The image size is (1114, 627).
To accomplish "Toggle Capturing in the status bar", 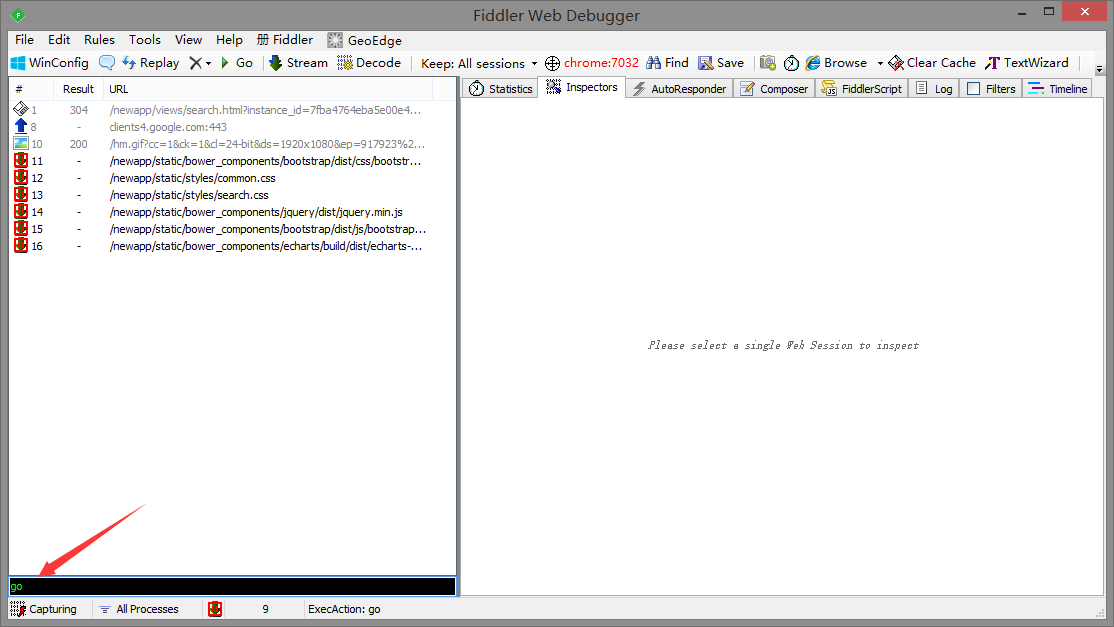I will [x=43, y=609].
